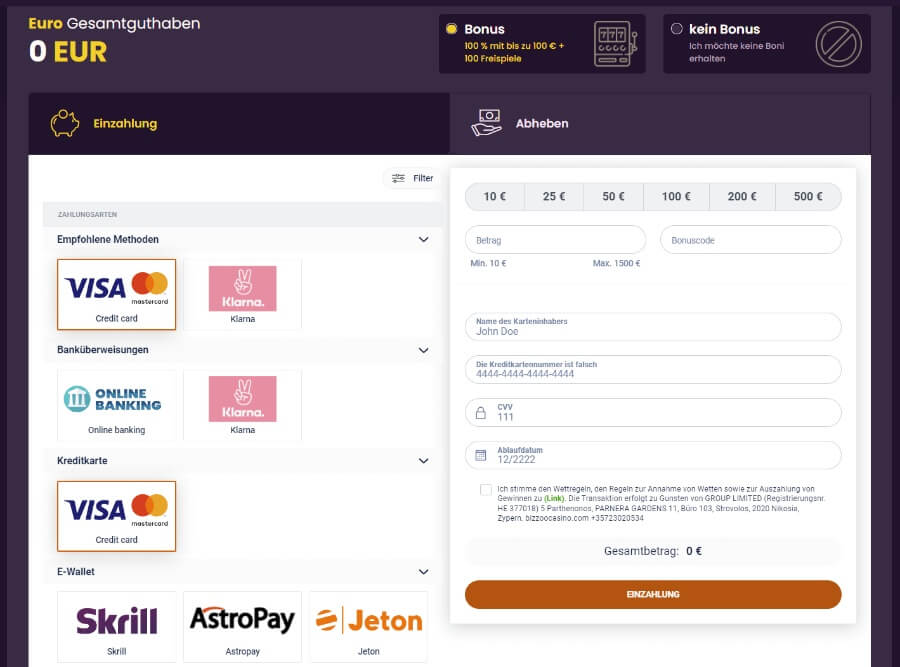Viewport: 900px width, 667px height.
Task: Choose Klarna under Banküberweisungen
Action: pos(242,405)
